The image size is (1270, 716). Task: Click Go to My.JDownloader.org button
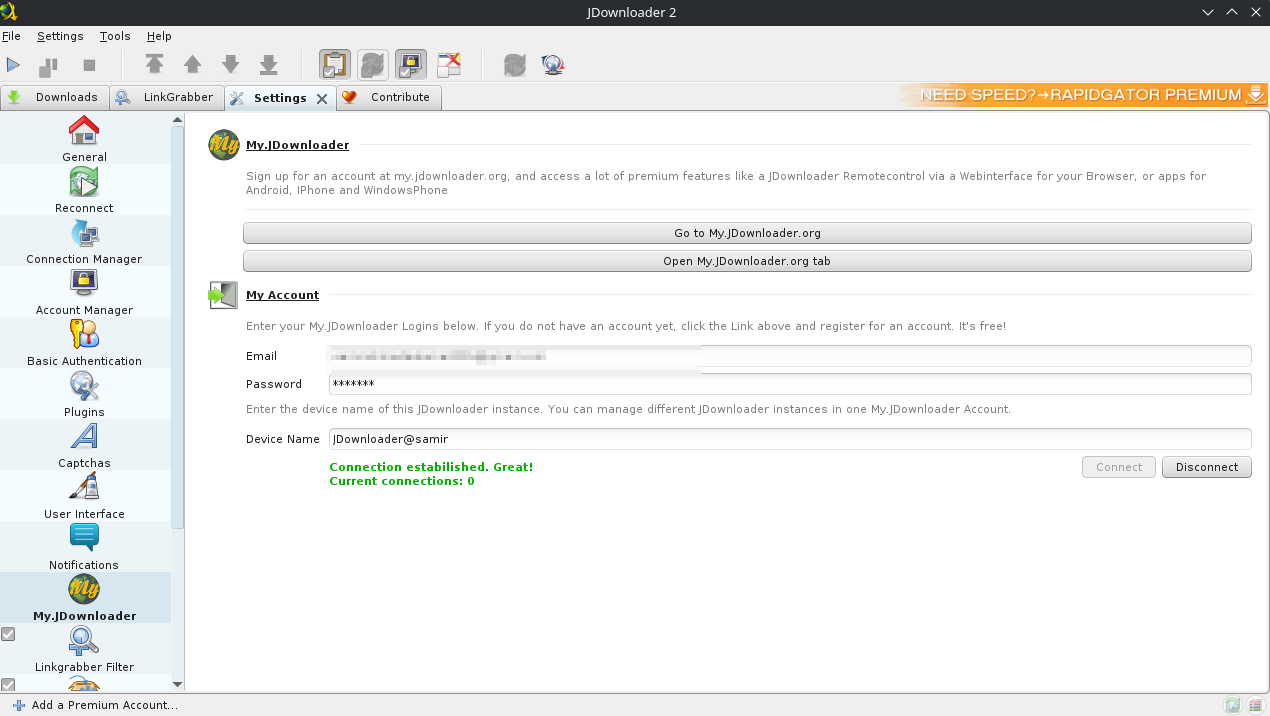747,233
